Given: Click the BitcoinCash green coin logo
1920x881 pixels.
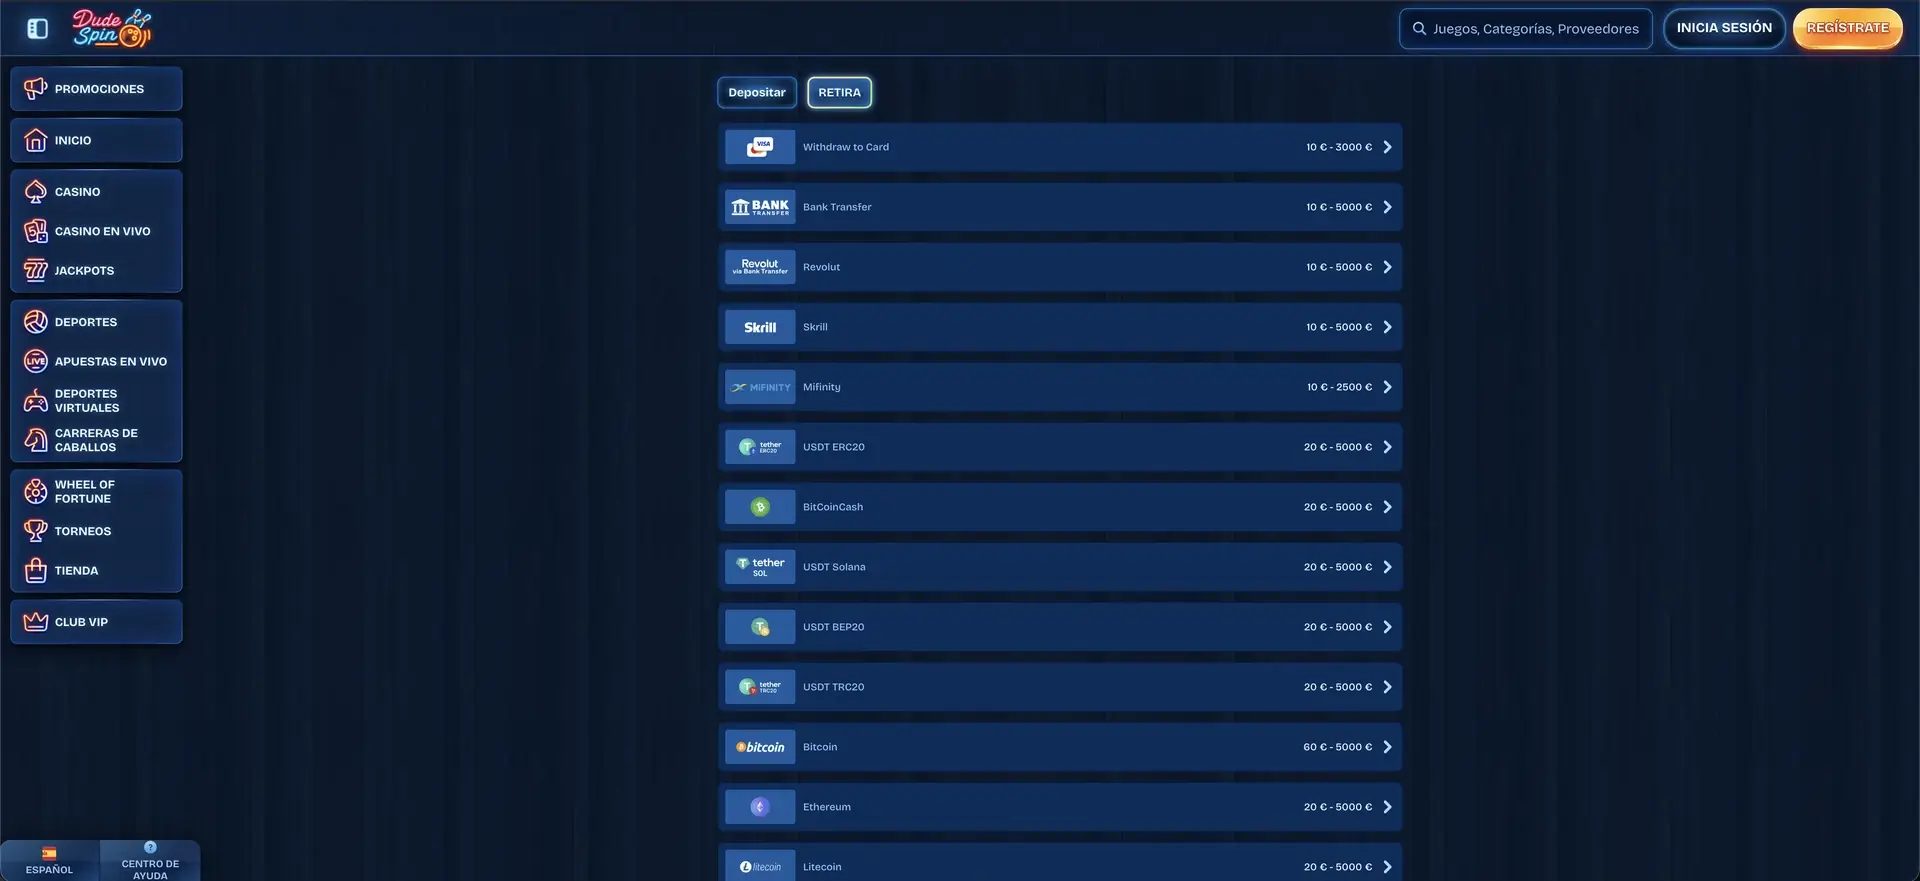Looking at the screenshot, I should [760, 507].
